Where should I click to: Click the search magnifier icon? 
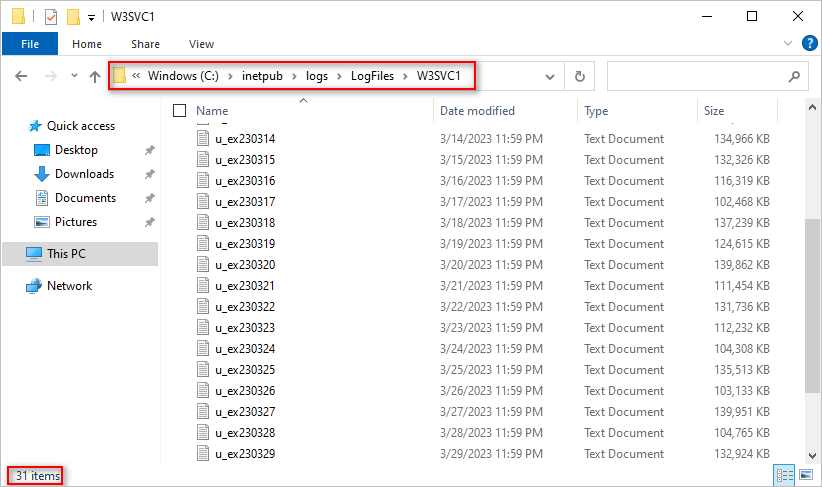click(x=794, y=77)
